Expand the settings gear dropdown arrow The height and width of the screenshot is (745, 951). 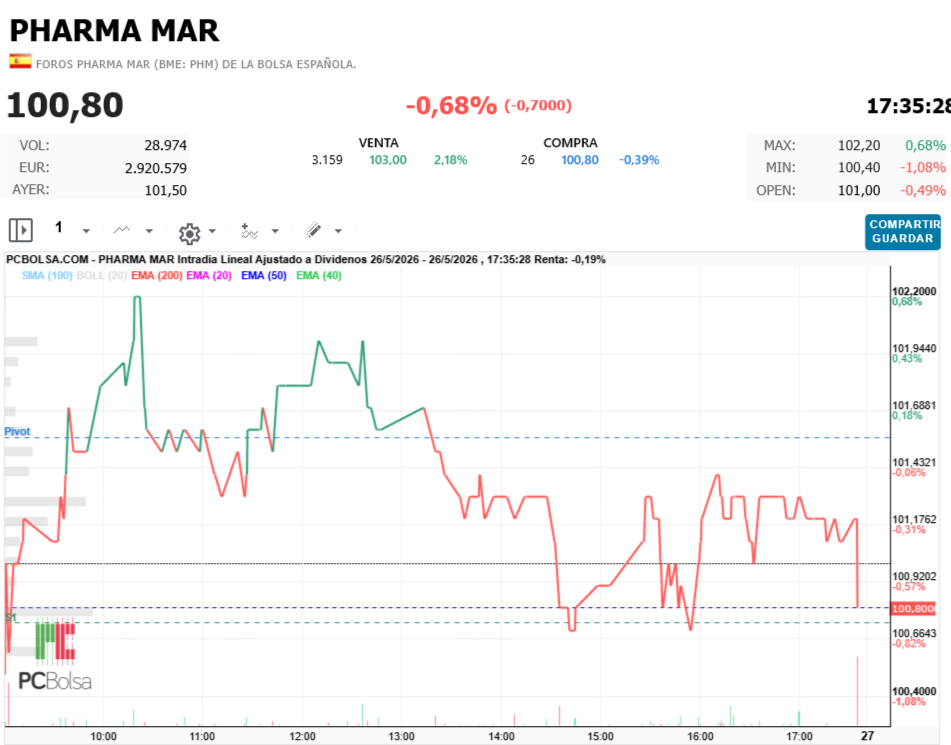(212, 231)
